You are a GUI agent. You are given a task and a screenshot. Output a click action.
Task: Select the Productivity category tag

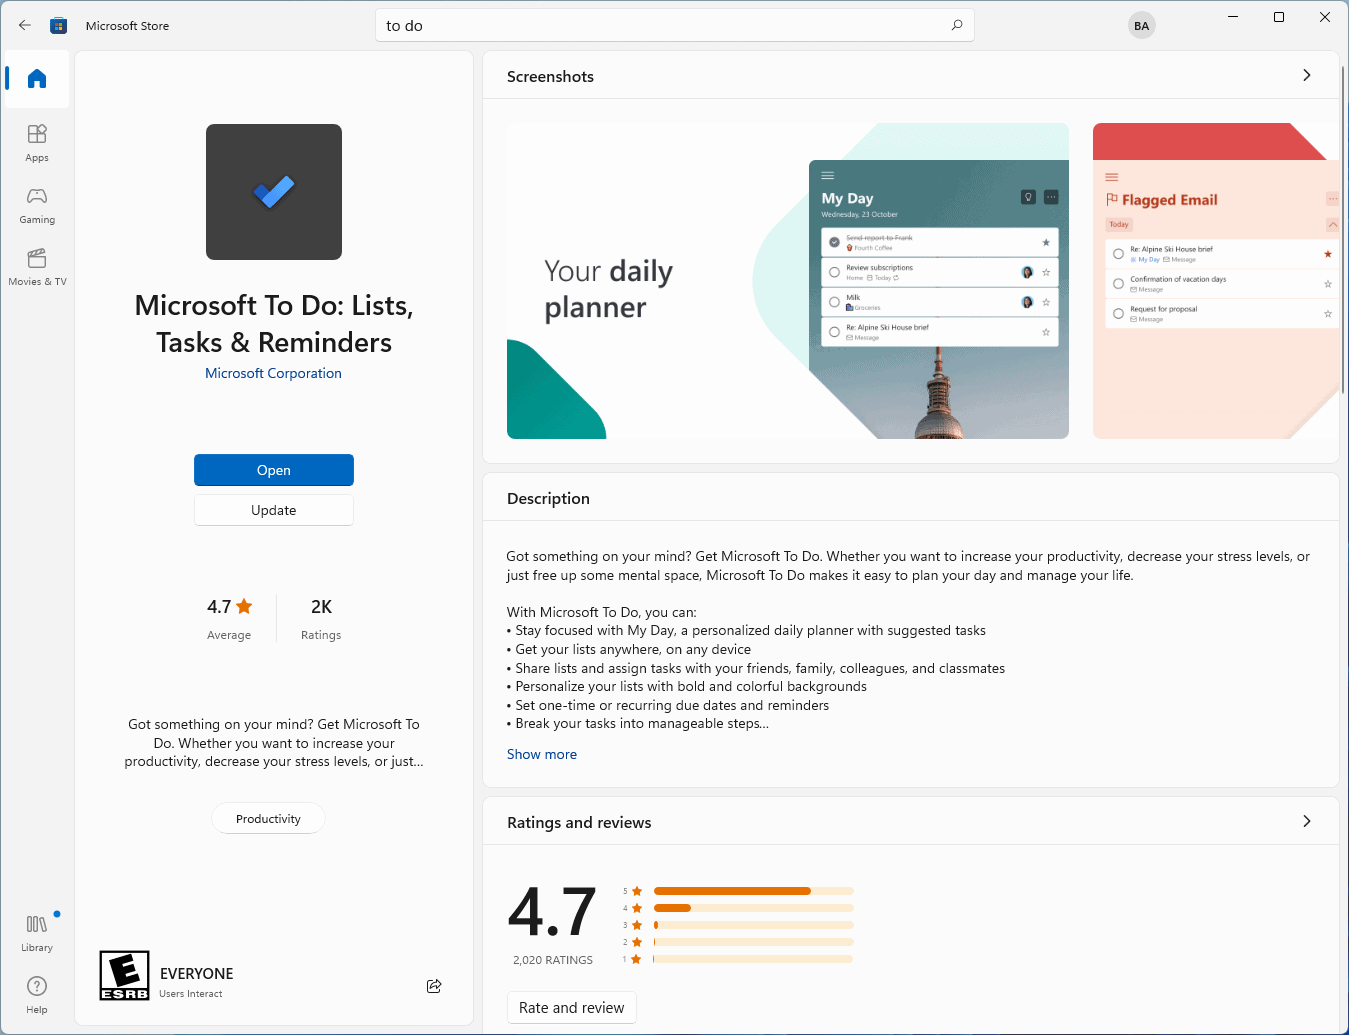point(268,818)
